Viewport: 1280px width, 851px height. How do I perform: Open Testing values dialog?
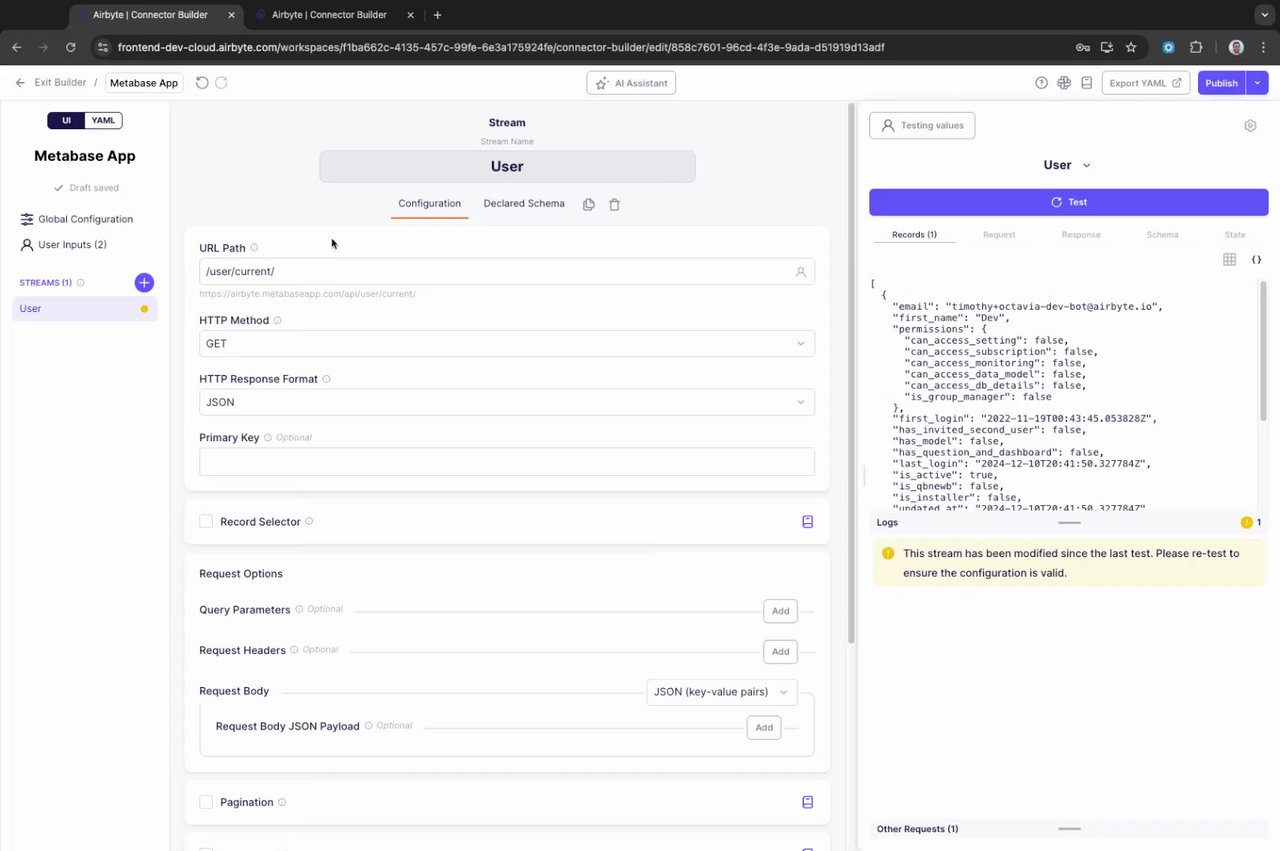click(922, 126)
